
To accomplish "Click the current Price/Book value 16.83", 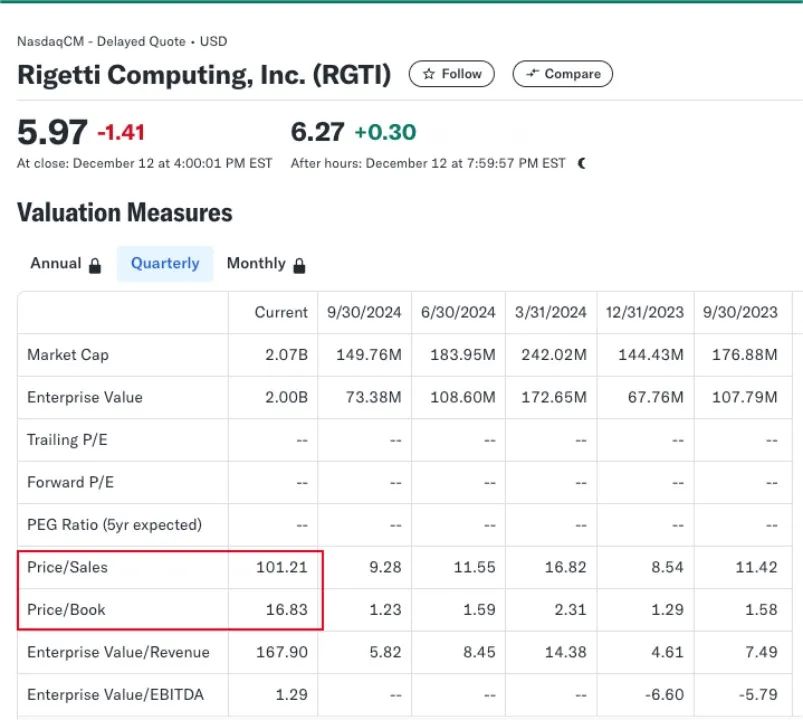I will click(289, 609).
